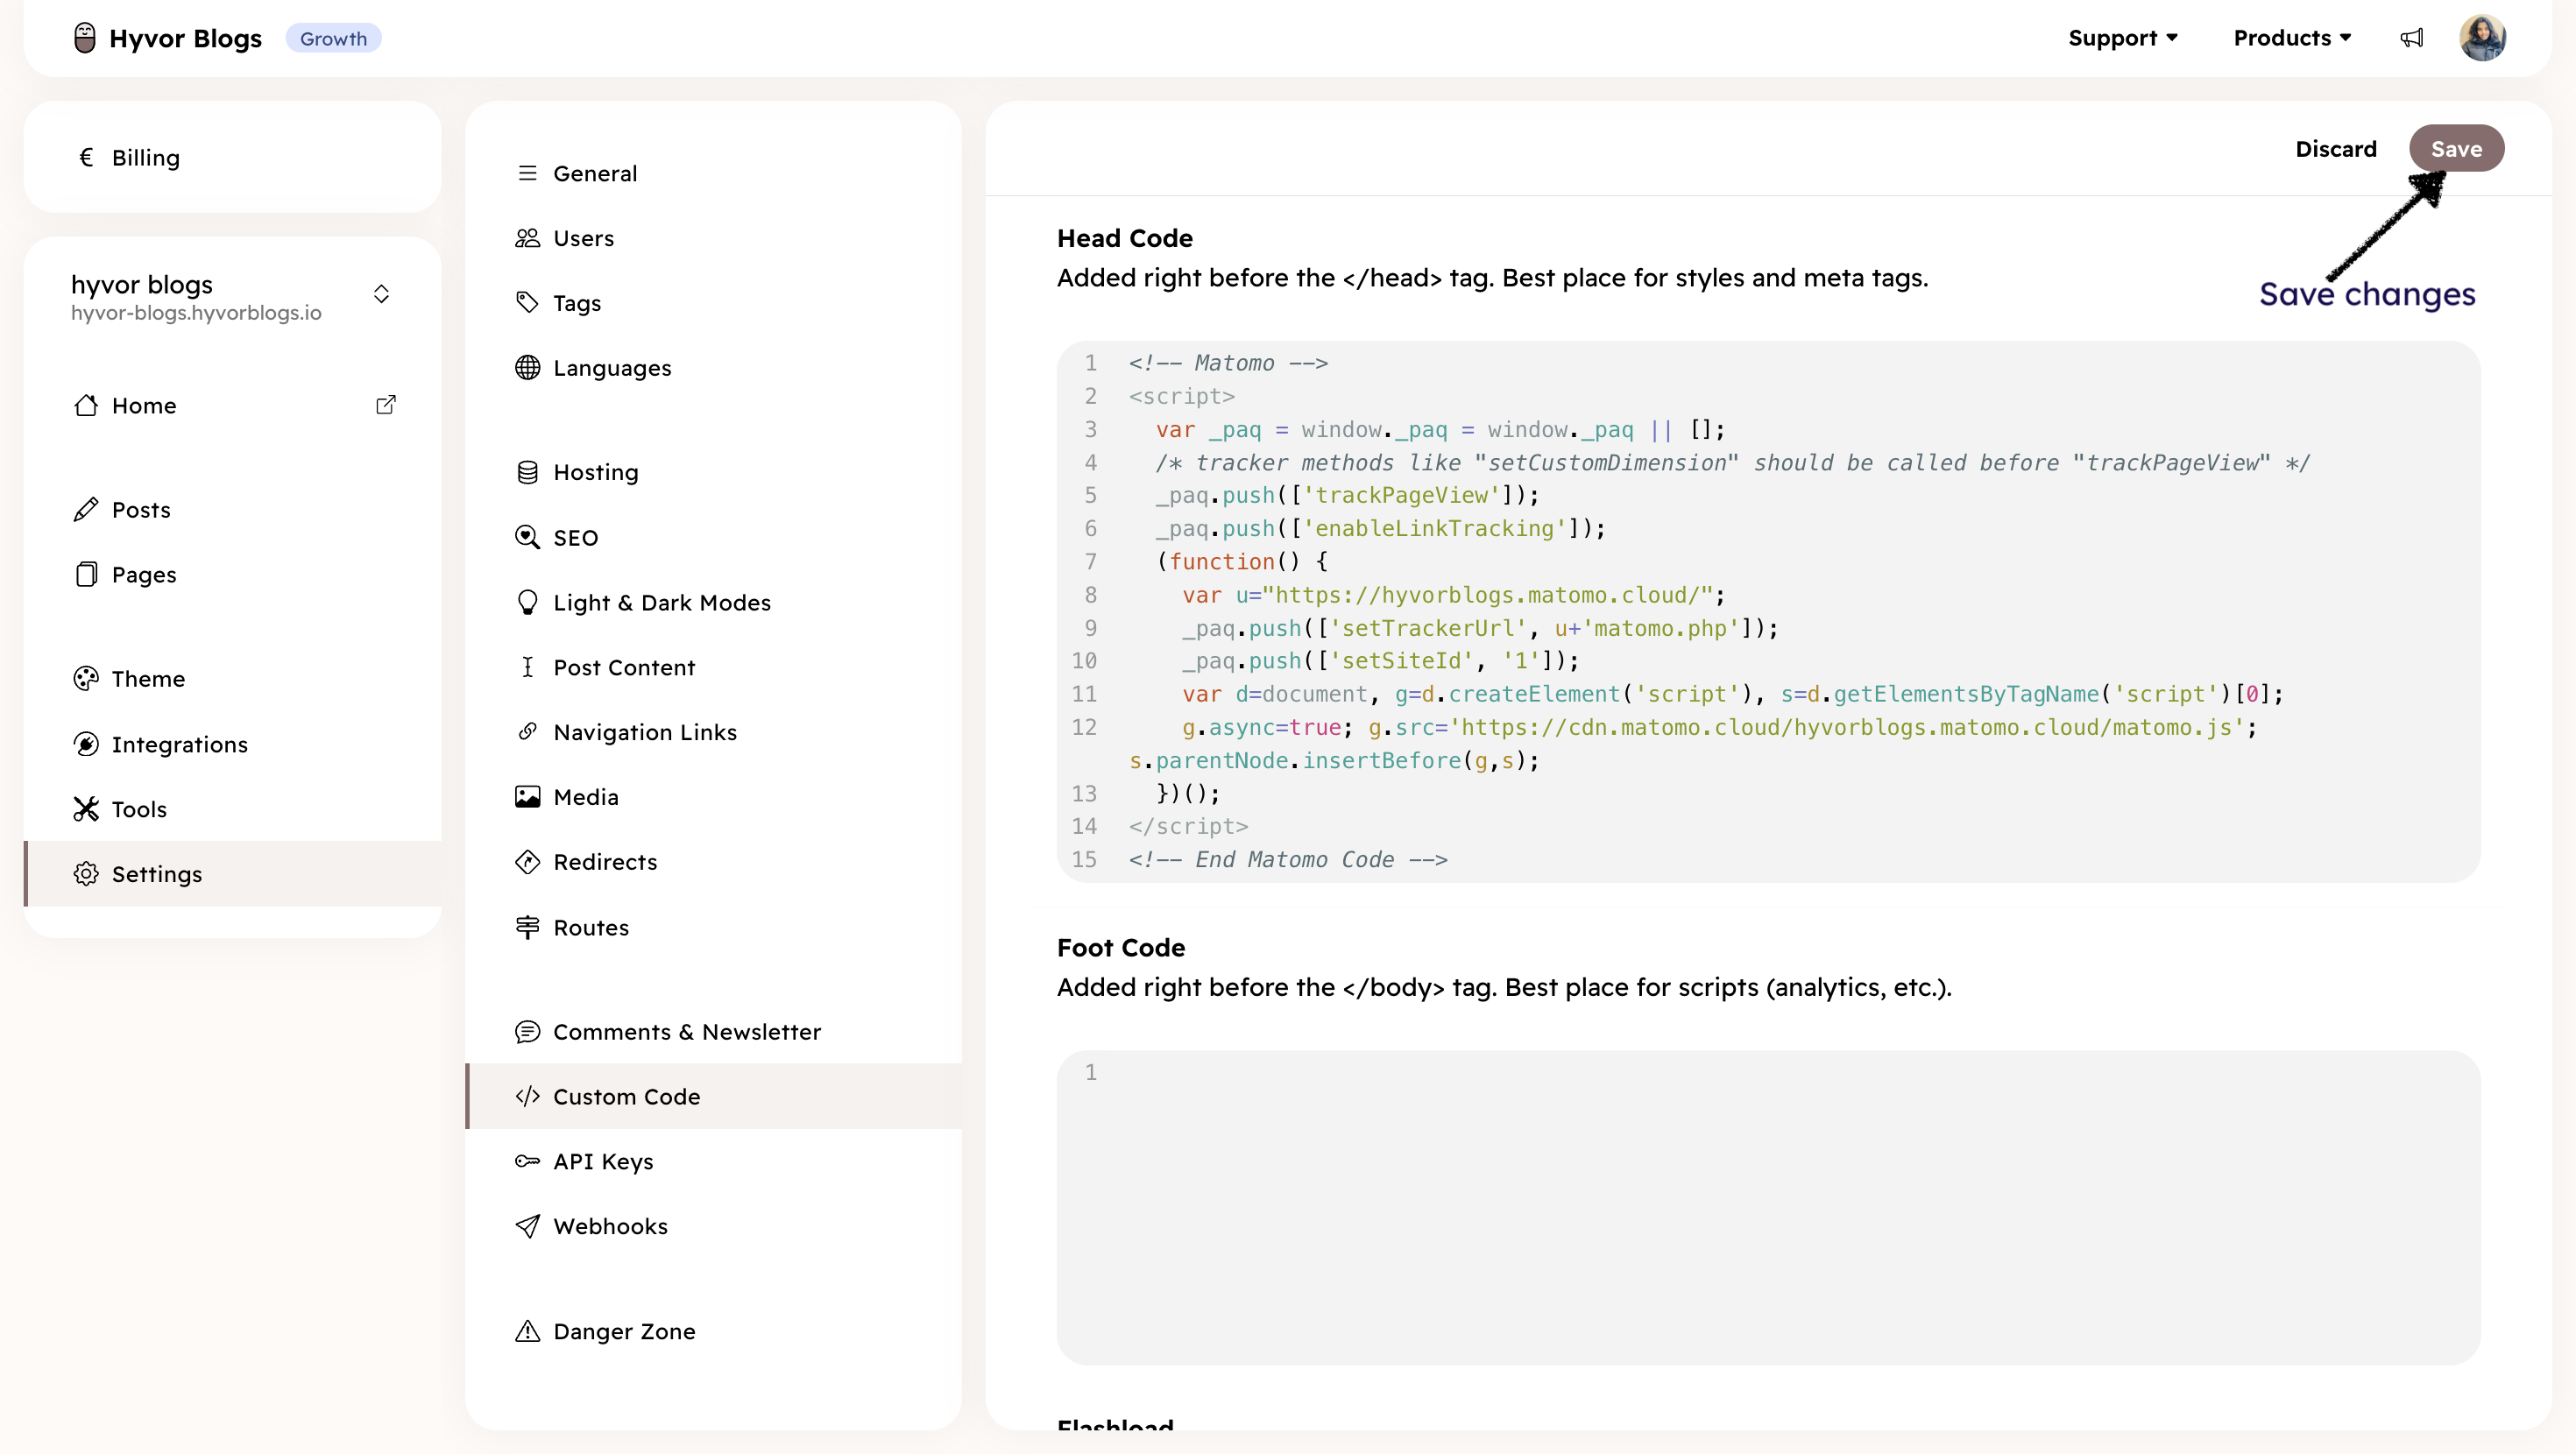Open Redirects using its compass icon
Viewport: 2576px width, 1454px height.
click(x=528, y=861)
